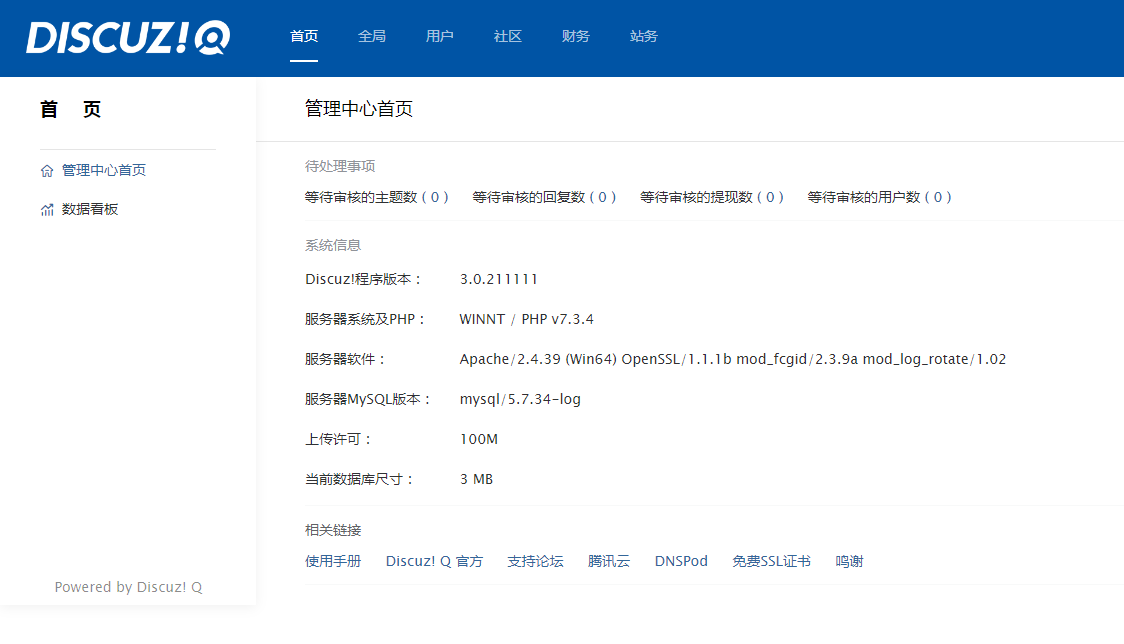Click the 当前数据库尺寸 label
The width and height of the screenshot is (1124, 644).
(359, 479)
